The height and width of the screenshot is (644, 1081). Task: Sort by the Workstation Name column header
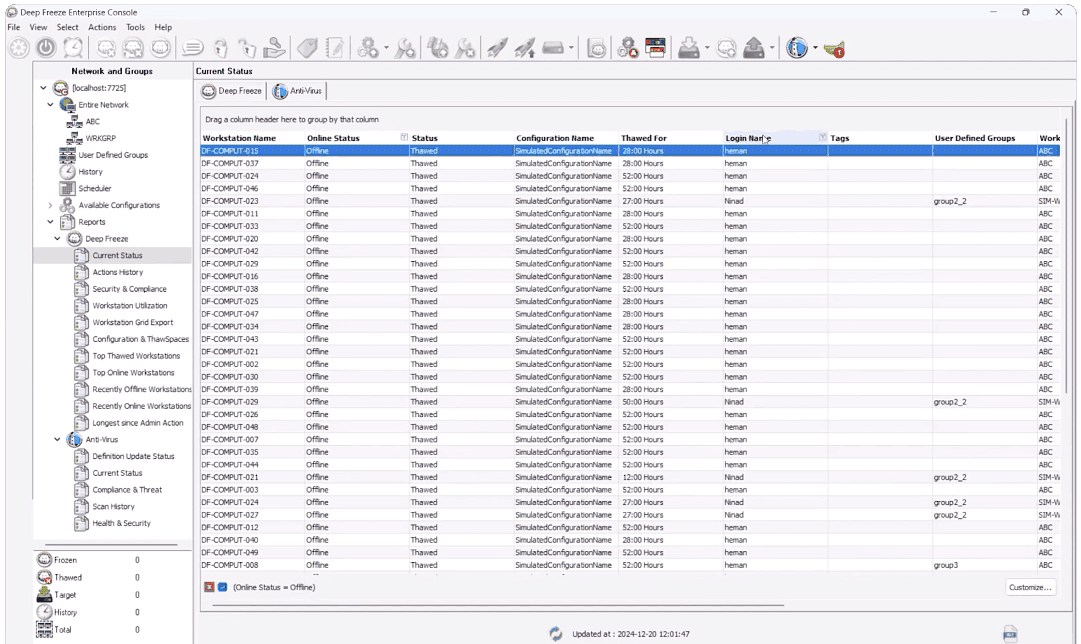pyautogui.click(x=239, y=138)
